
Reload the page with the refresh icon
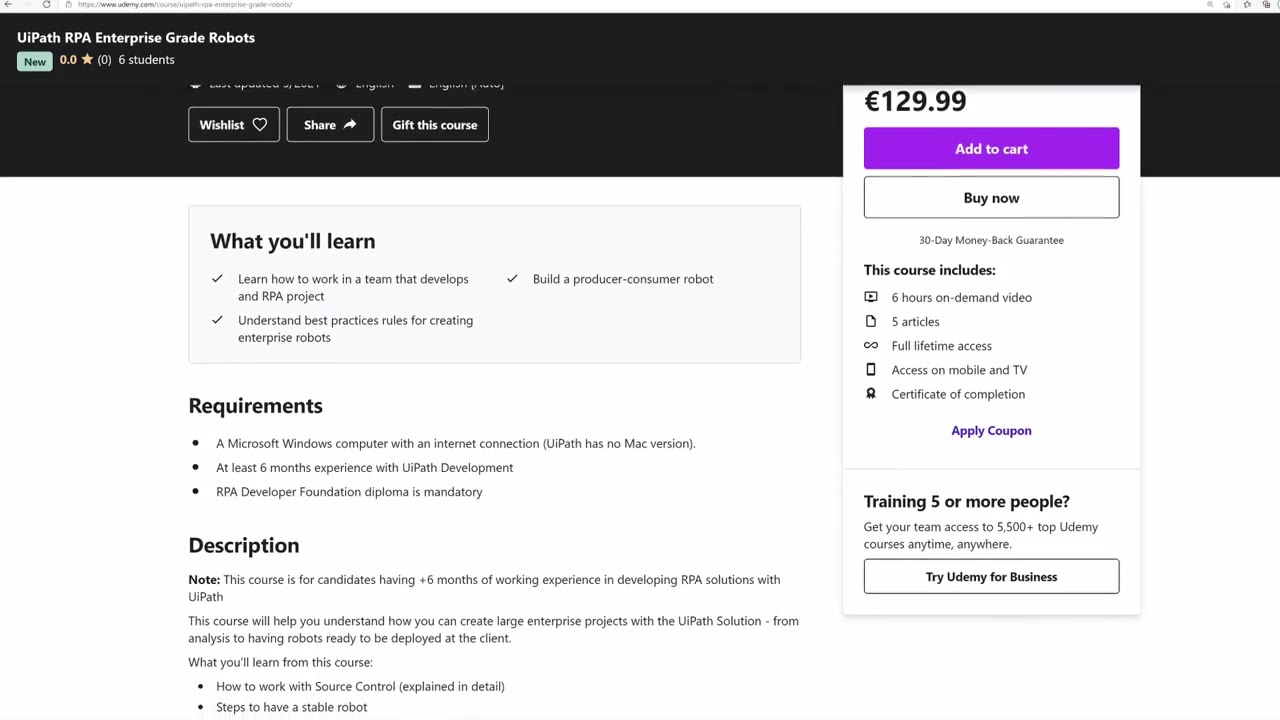(x=46, y=4)
